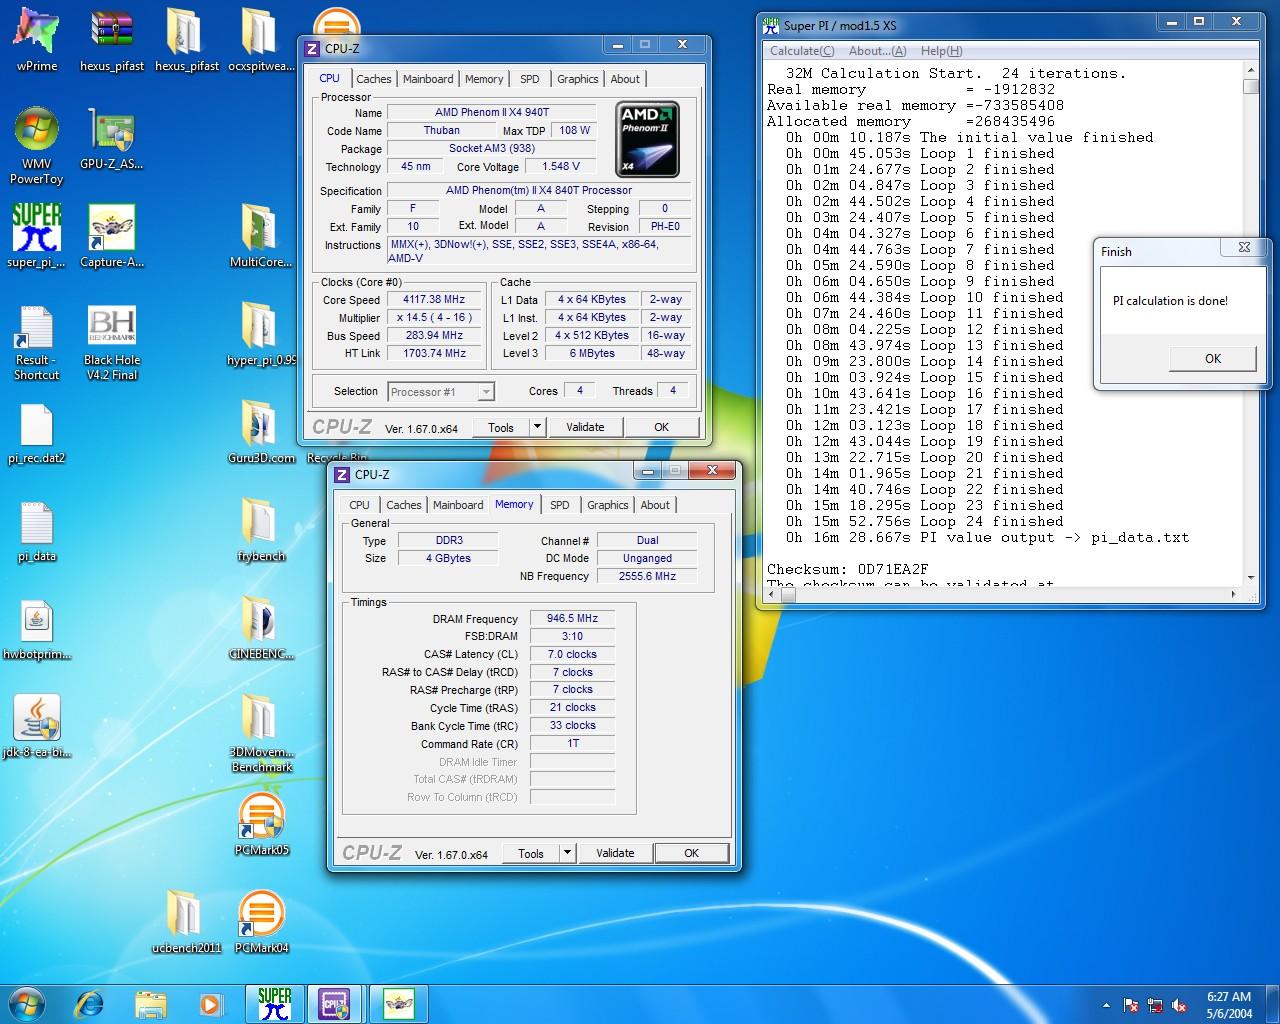Switch to Super PI taskbar button
Viewport: 1280px width, 1024px height.
coord(274,1003)
